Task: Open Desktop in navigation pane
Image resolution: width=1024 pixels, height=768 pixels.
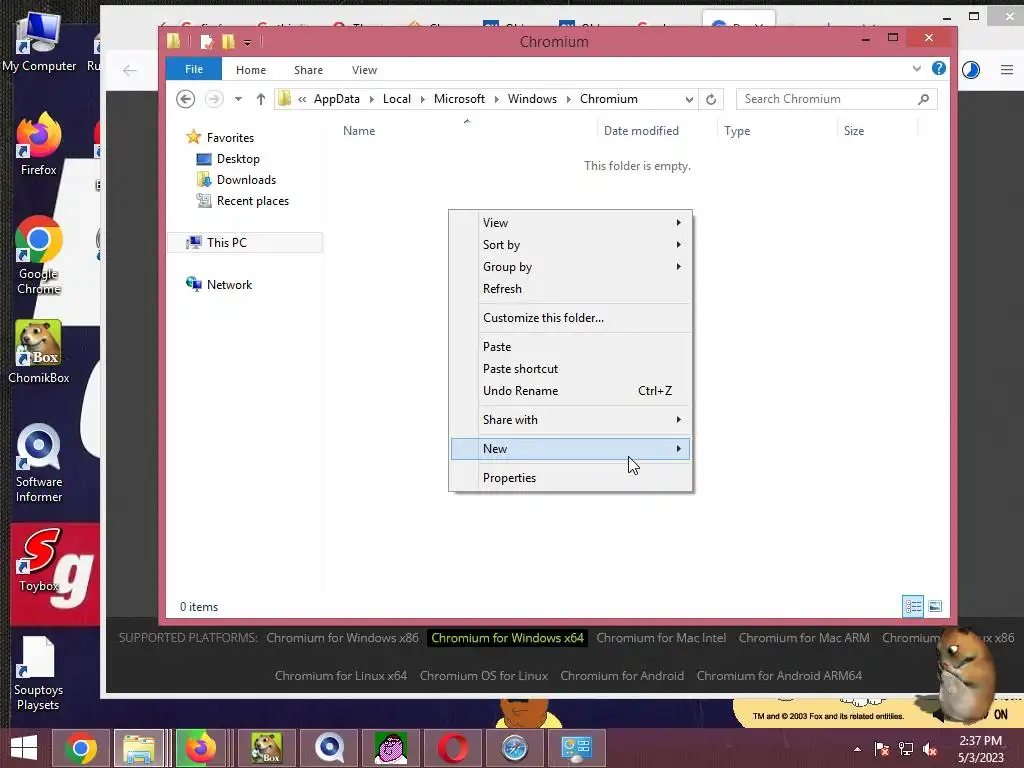Action: [x=238, y=159]
